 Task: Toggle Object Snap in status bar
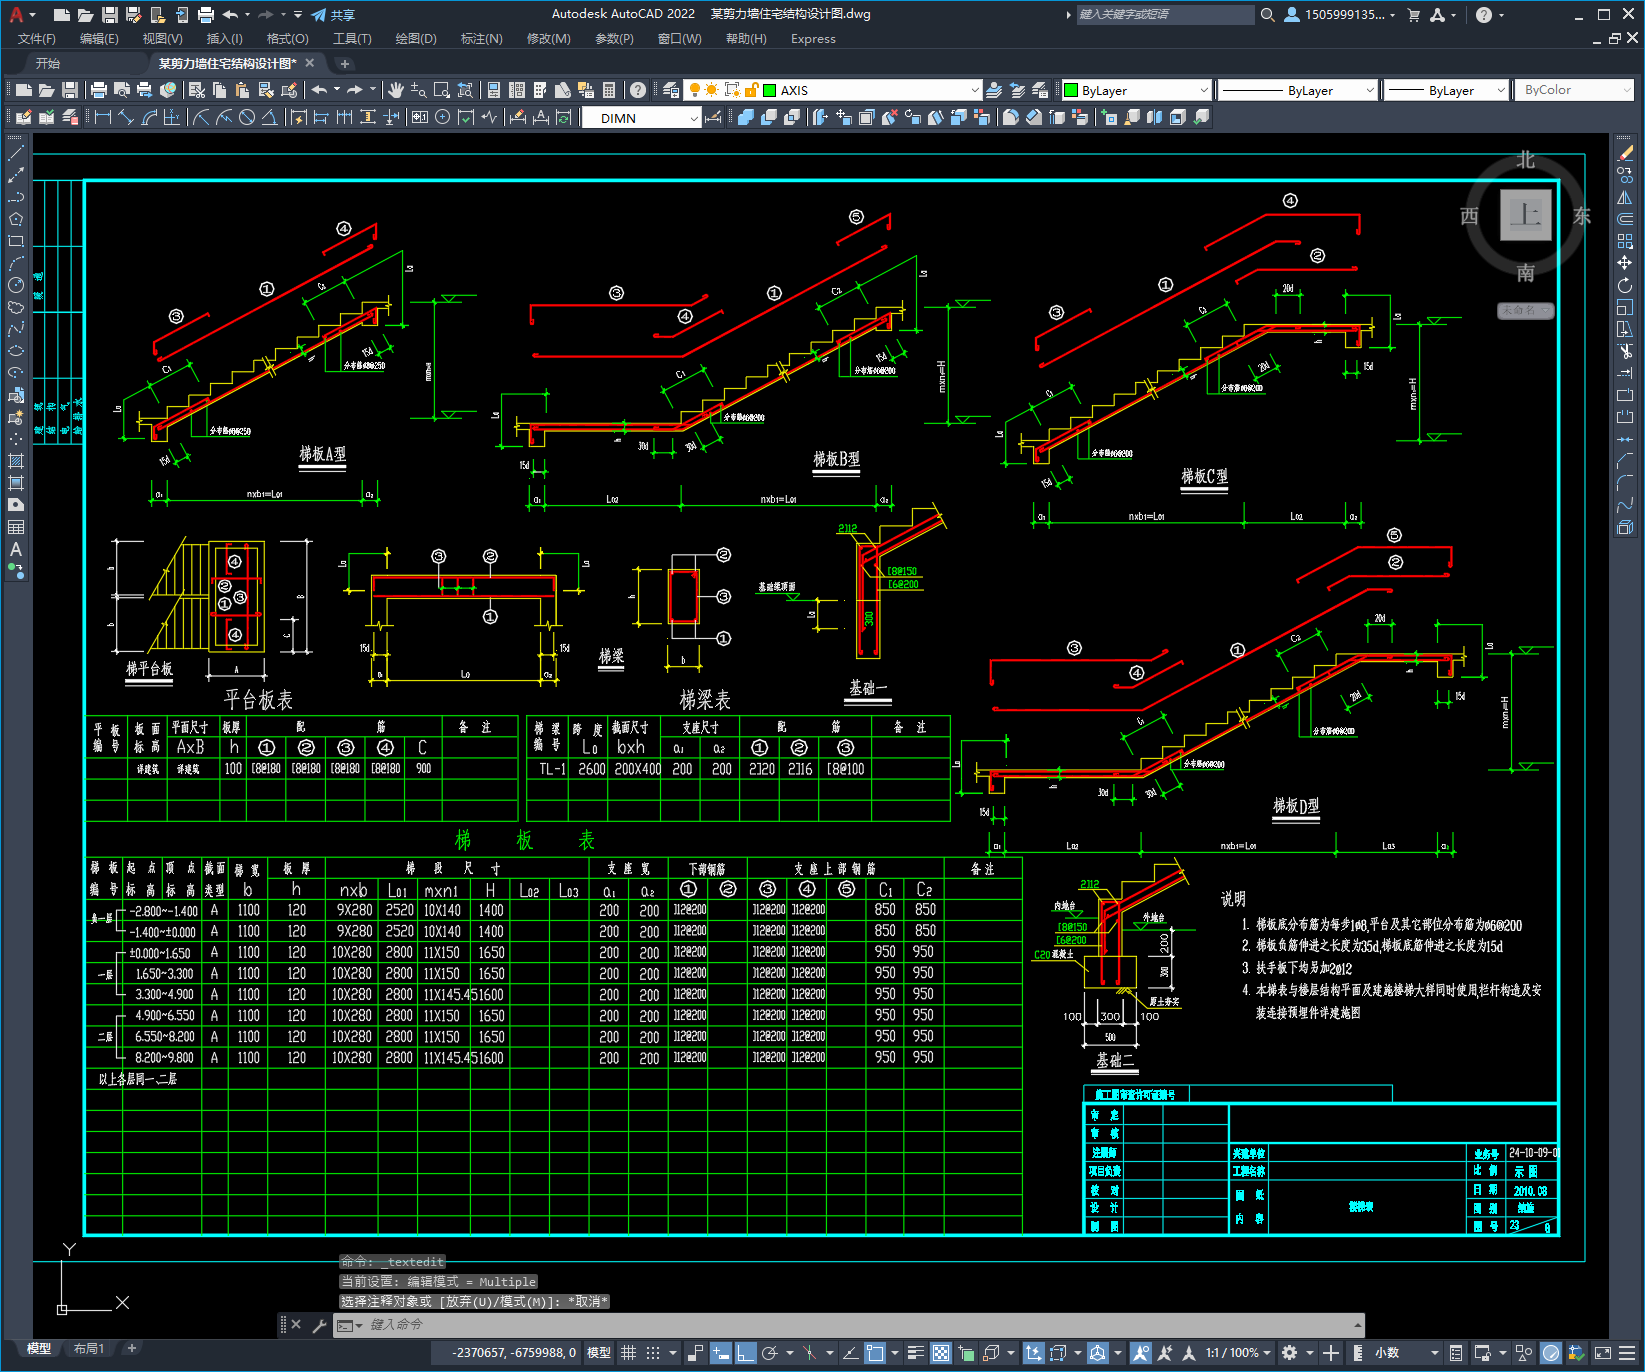pyautogui.click(x=876, y=1353)
